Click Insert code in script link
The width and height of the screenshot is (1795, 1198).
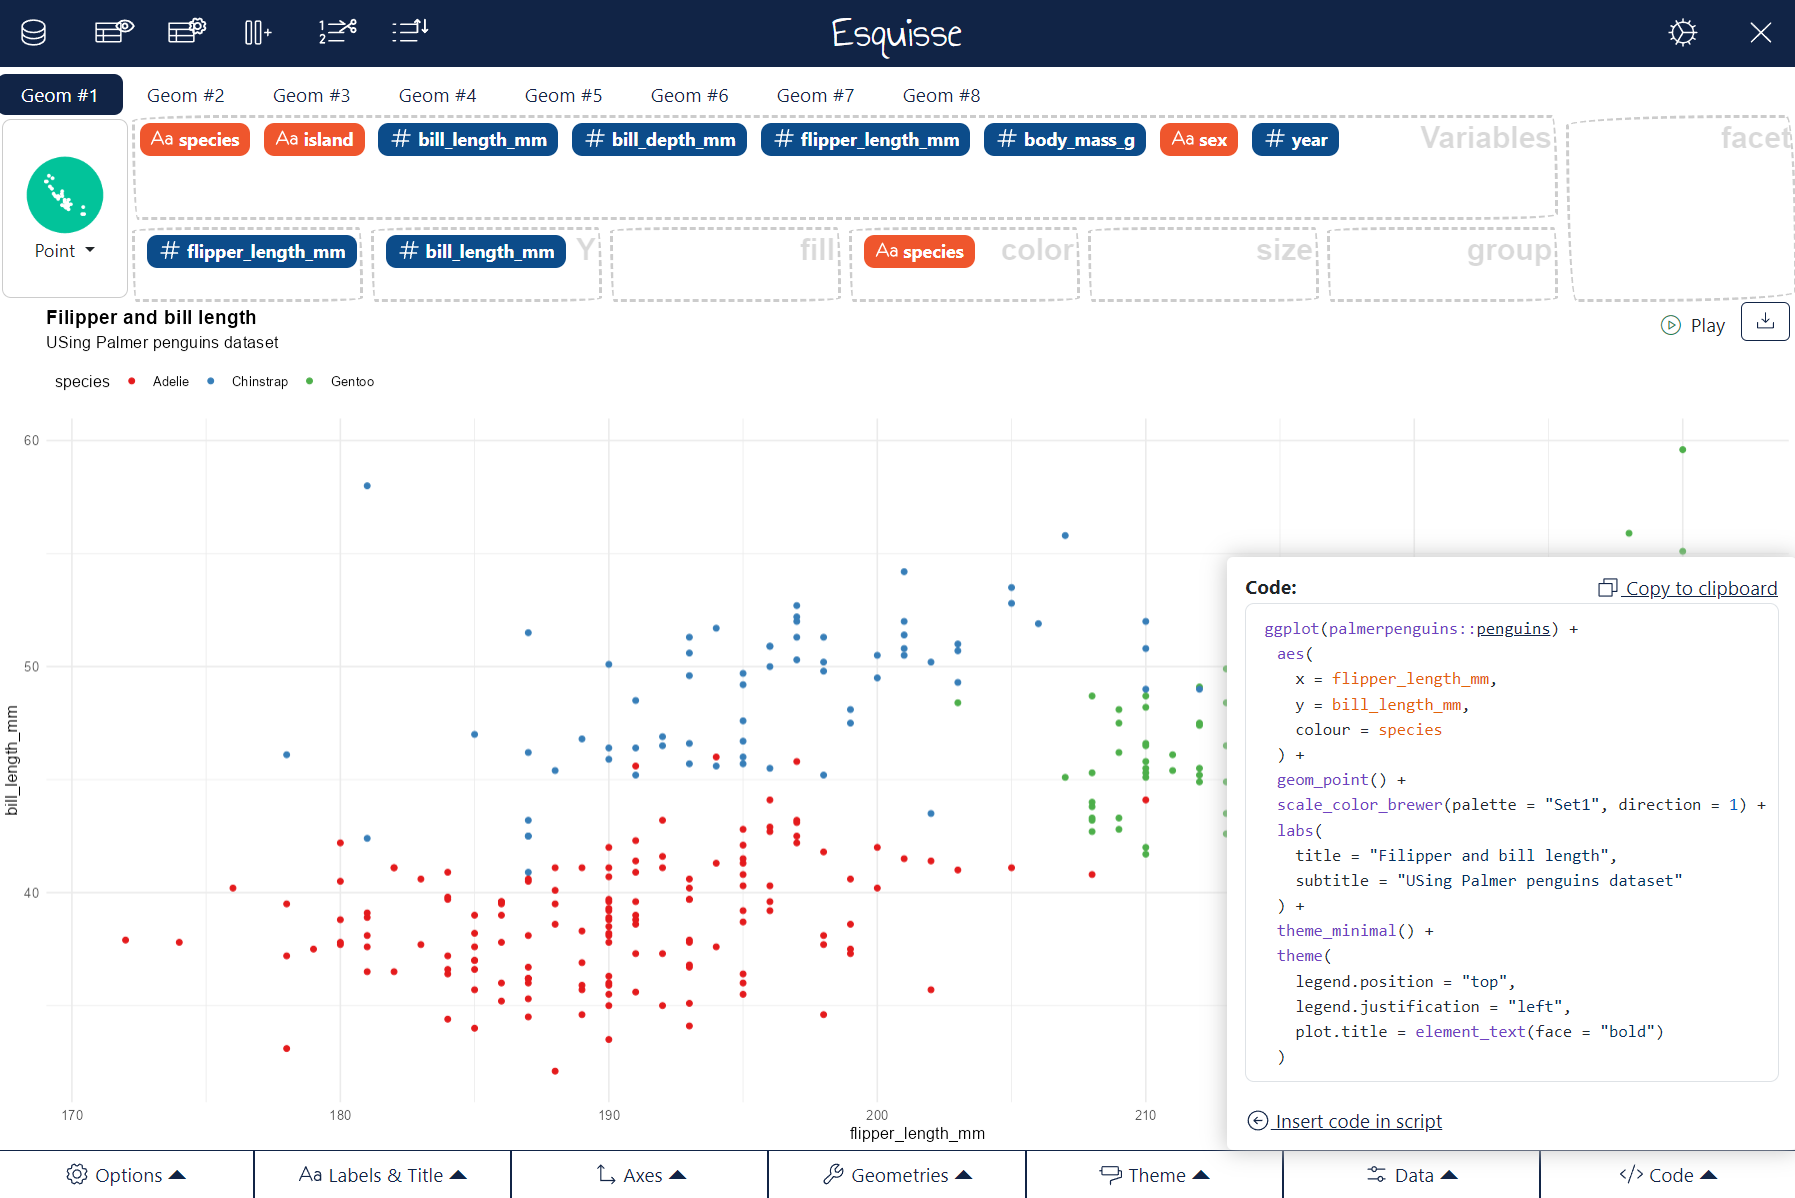1346,1121
